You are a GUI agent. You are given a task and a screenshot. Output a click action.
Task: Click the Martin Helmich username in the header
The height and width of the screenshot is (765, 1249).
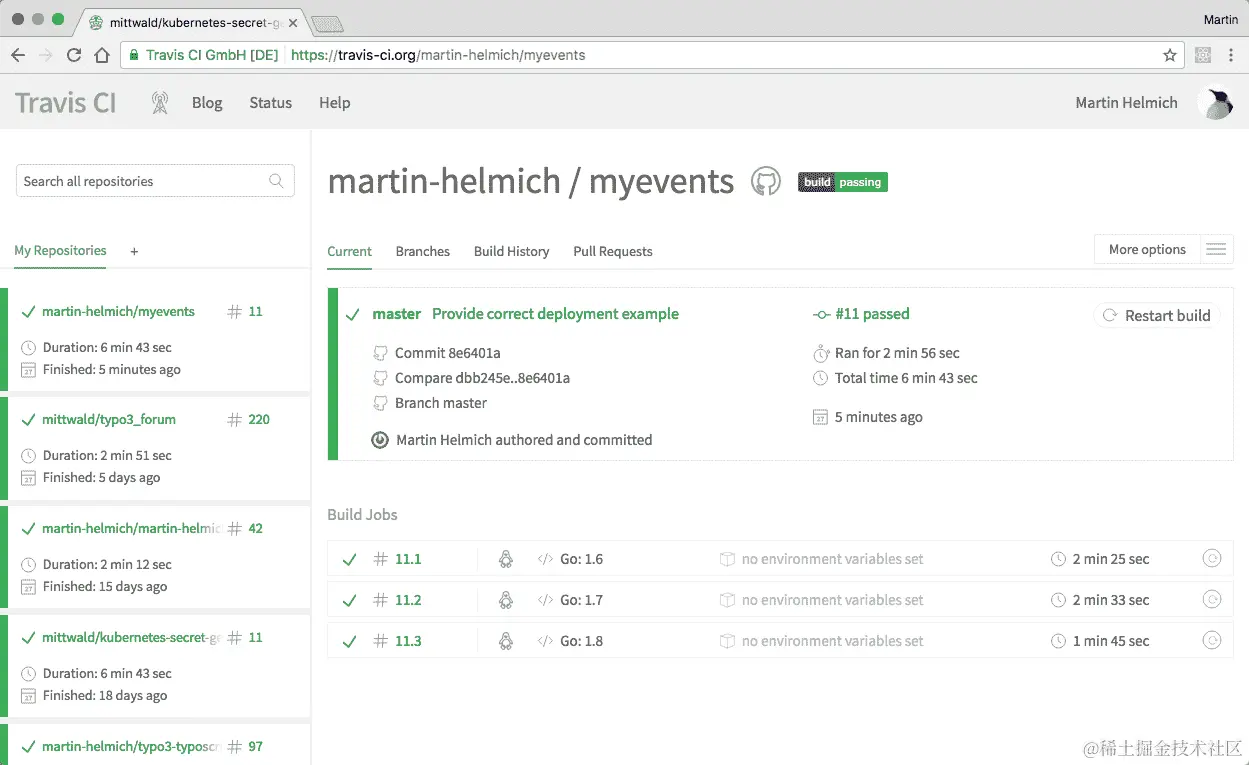[x=1126, y=102]
